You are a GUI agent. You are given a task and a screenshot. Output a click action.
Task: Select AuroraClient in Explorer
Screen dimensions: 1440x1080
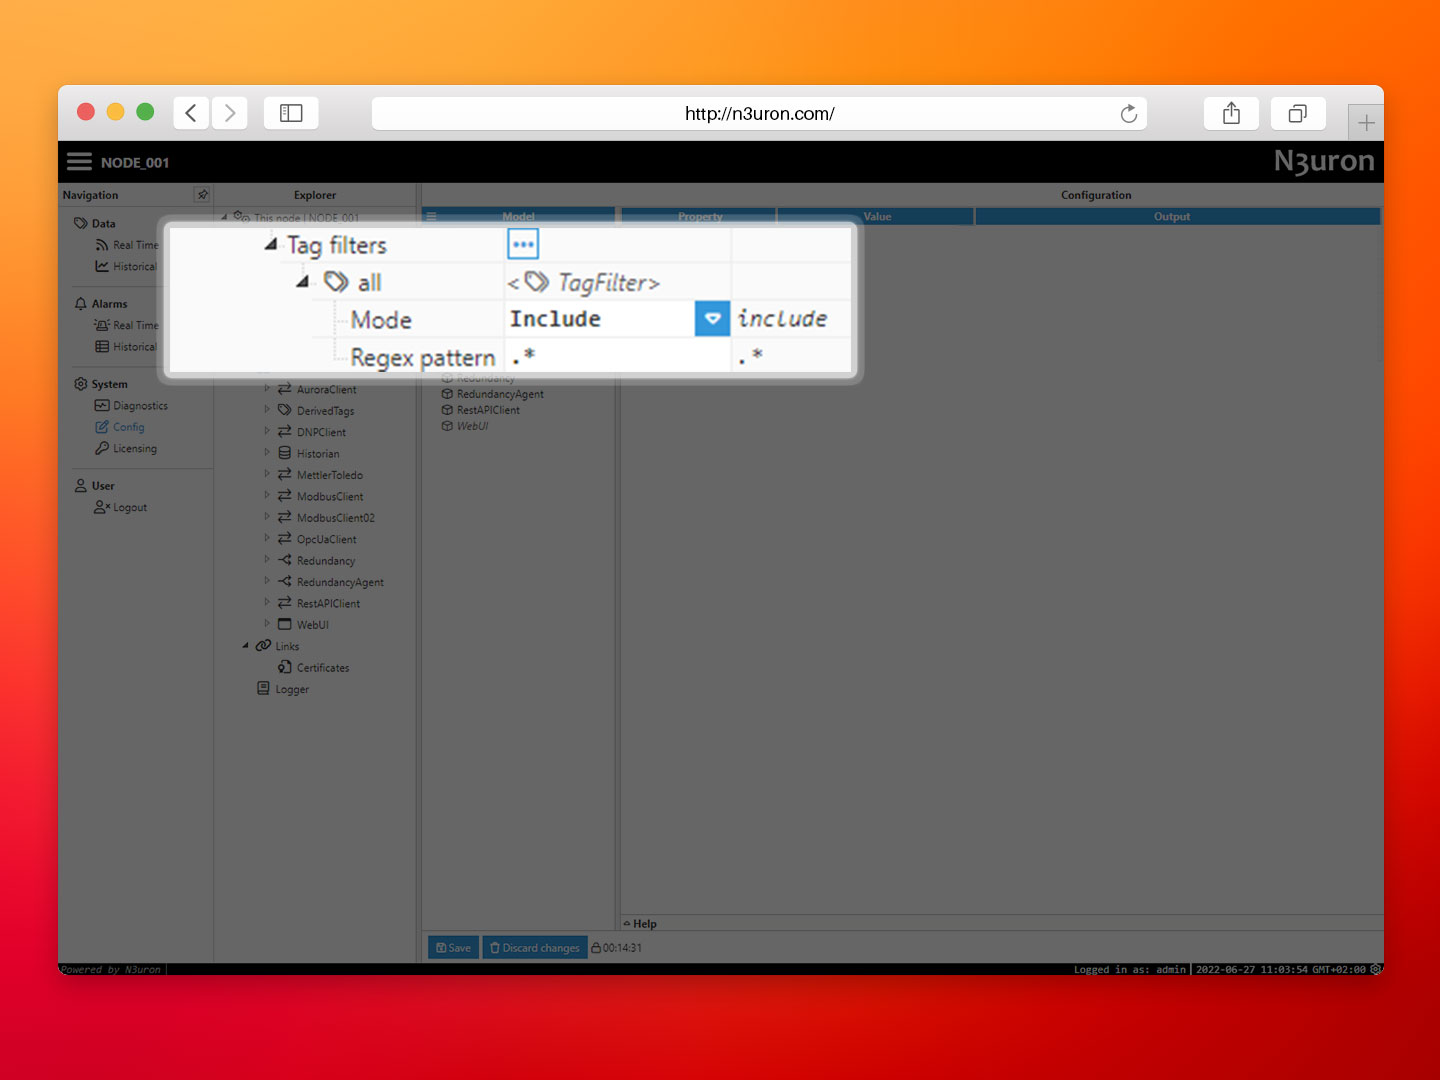[x=326, y=390]
